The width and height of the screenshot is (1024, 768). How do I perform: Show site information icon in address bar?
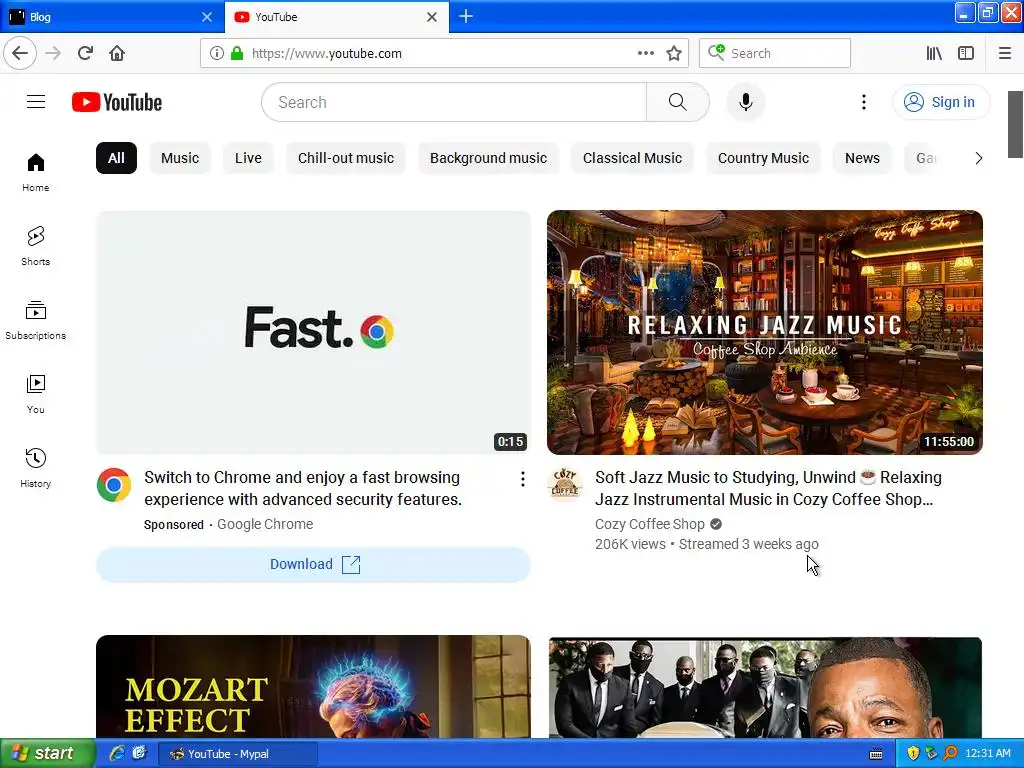click(216, 53)
